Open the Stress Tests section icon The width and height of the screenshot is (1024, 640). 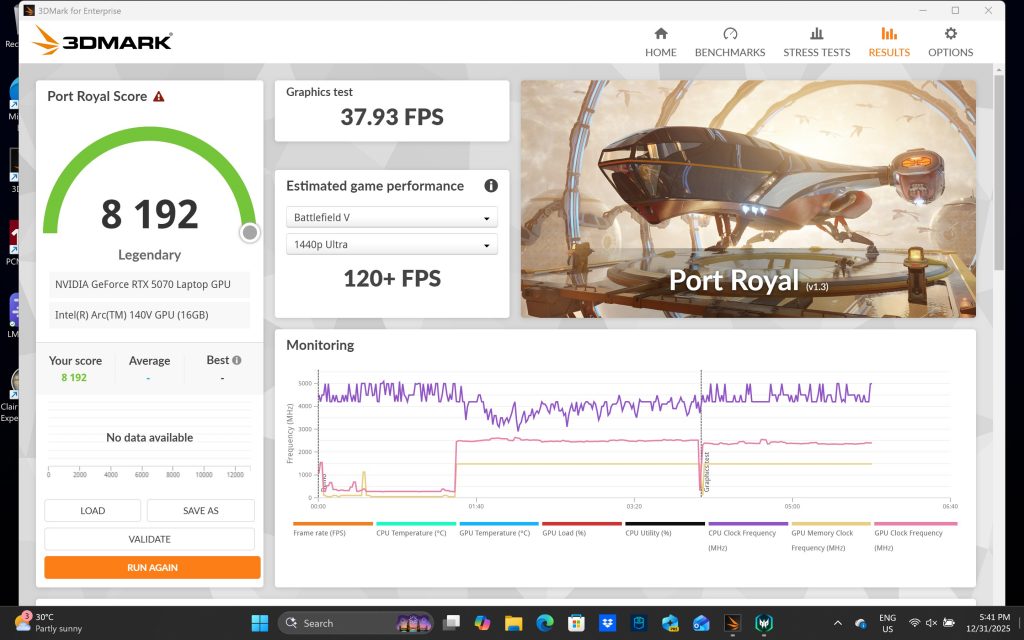click(x=816, y=38)
